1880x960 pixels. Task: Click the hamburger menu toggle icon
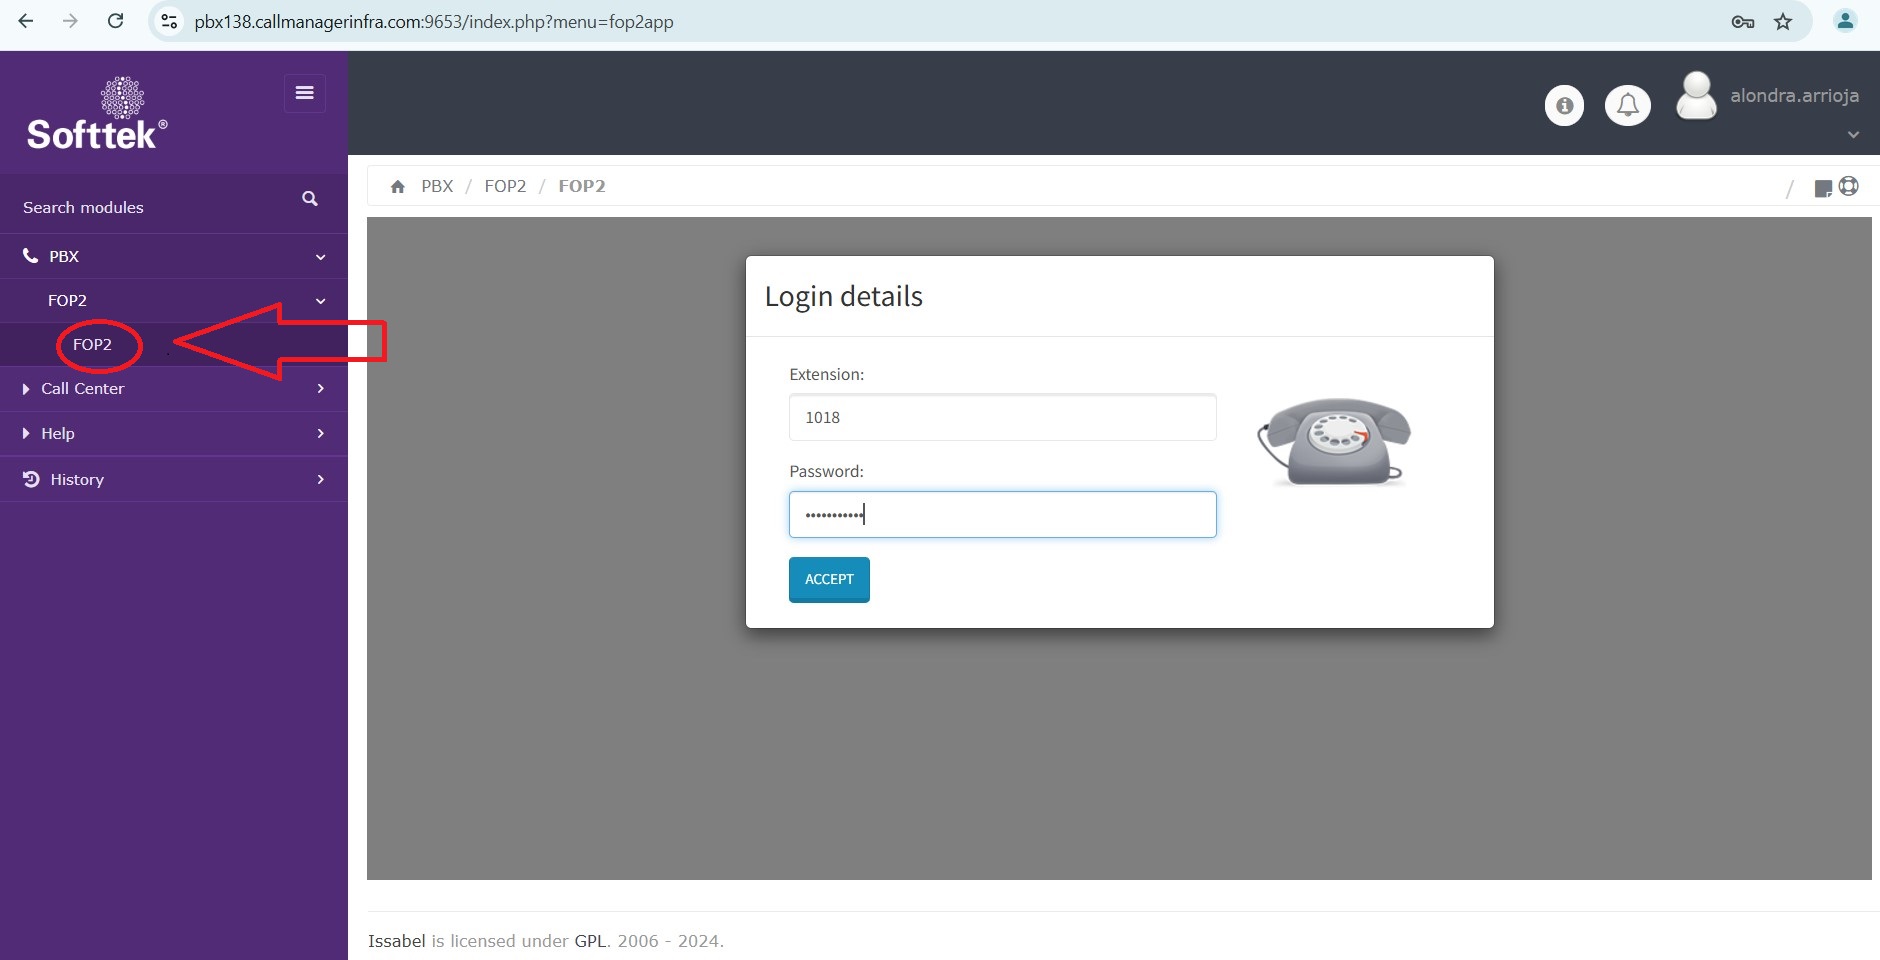click(x=305, y=93)
